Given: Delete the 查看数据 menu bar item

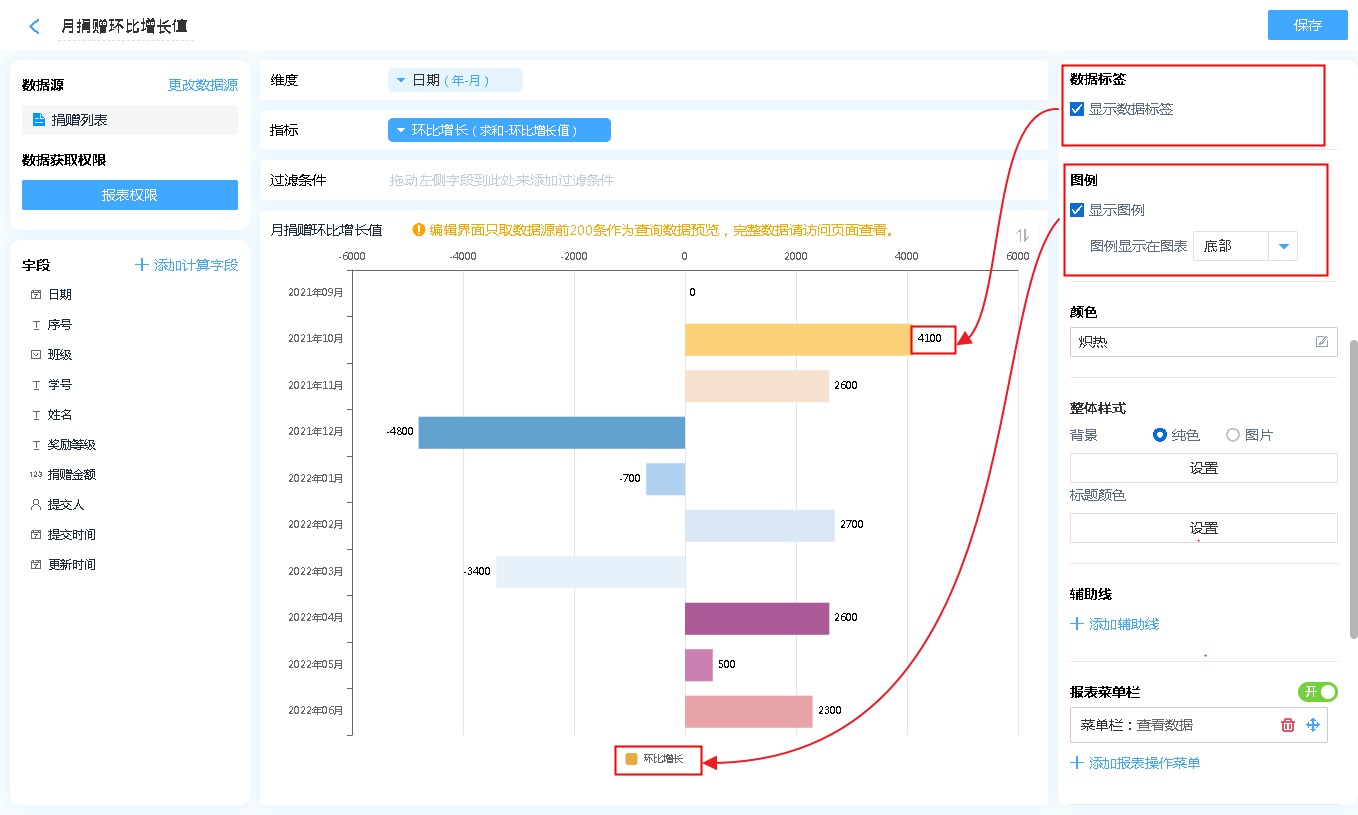Looking at the screenshot, I should coord(1288,725).
